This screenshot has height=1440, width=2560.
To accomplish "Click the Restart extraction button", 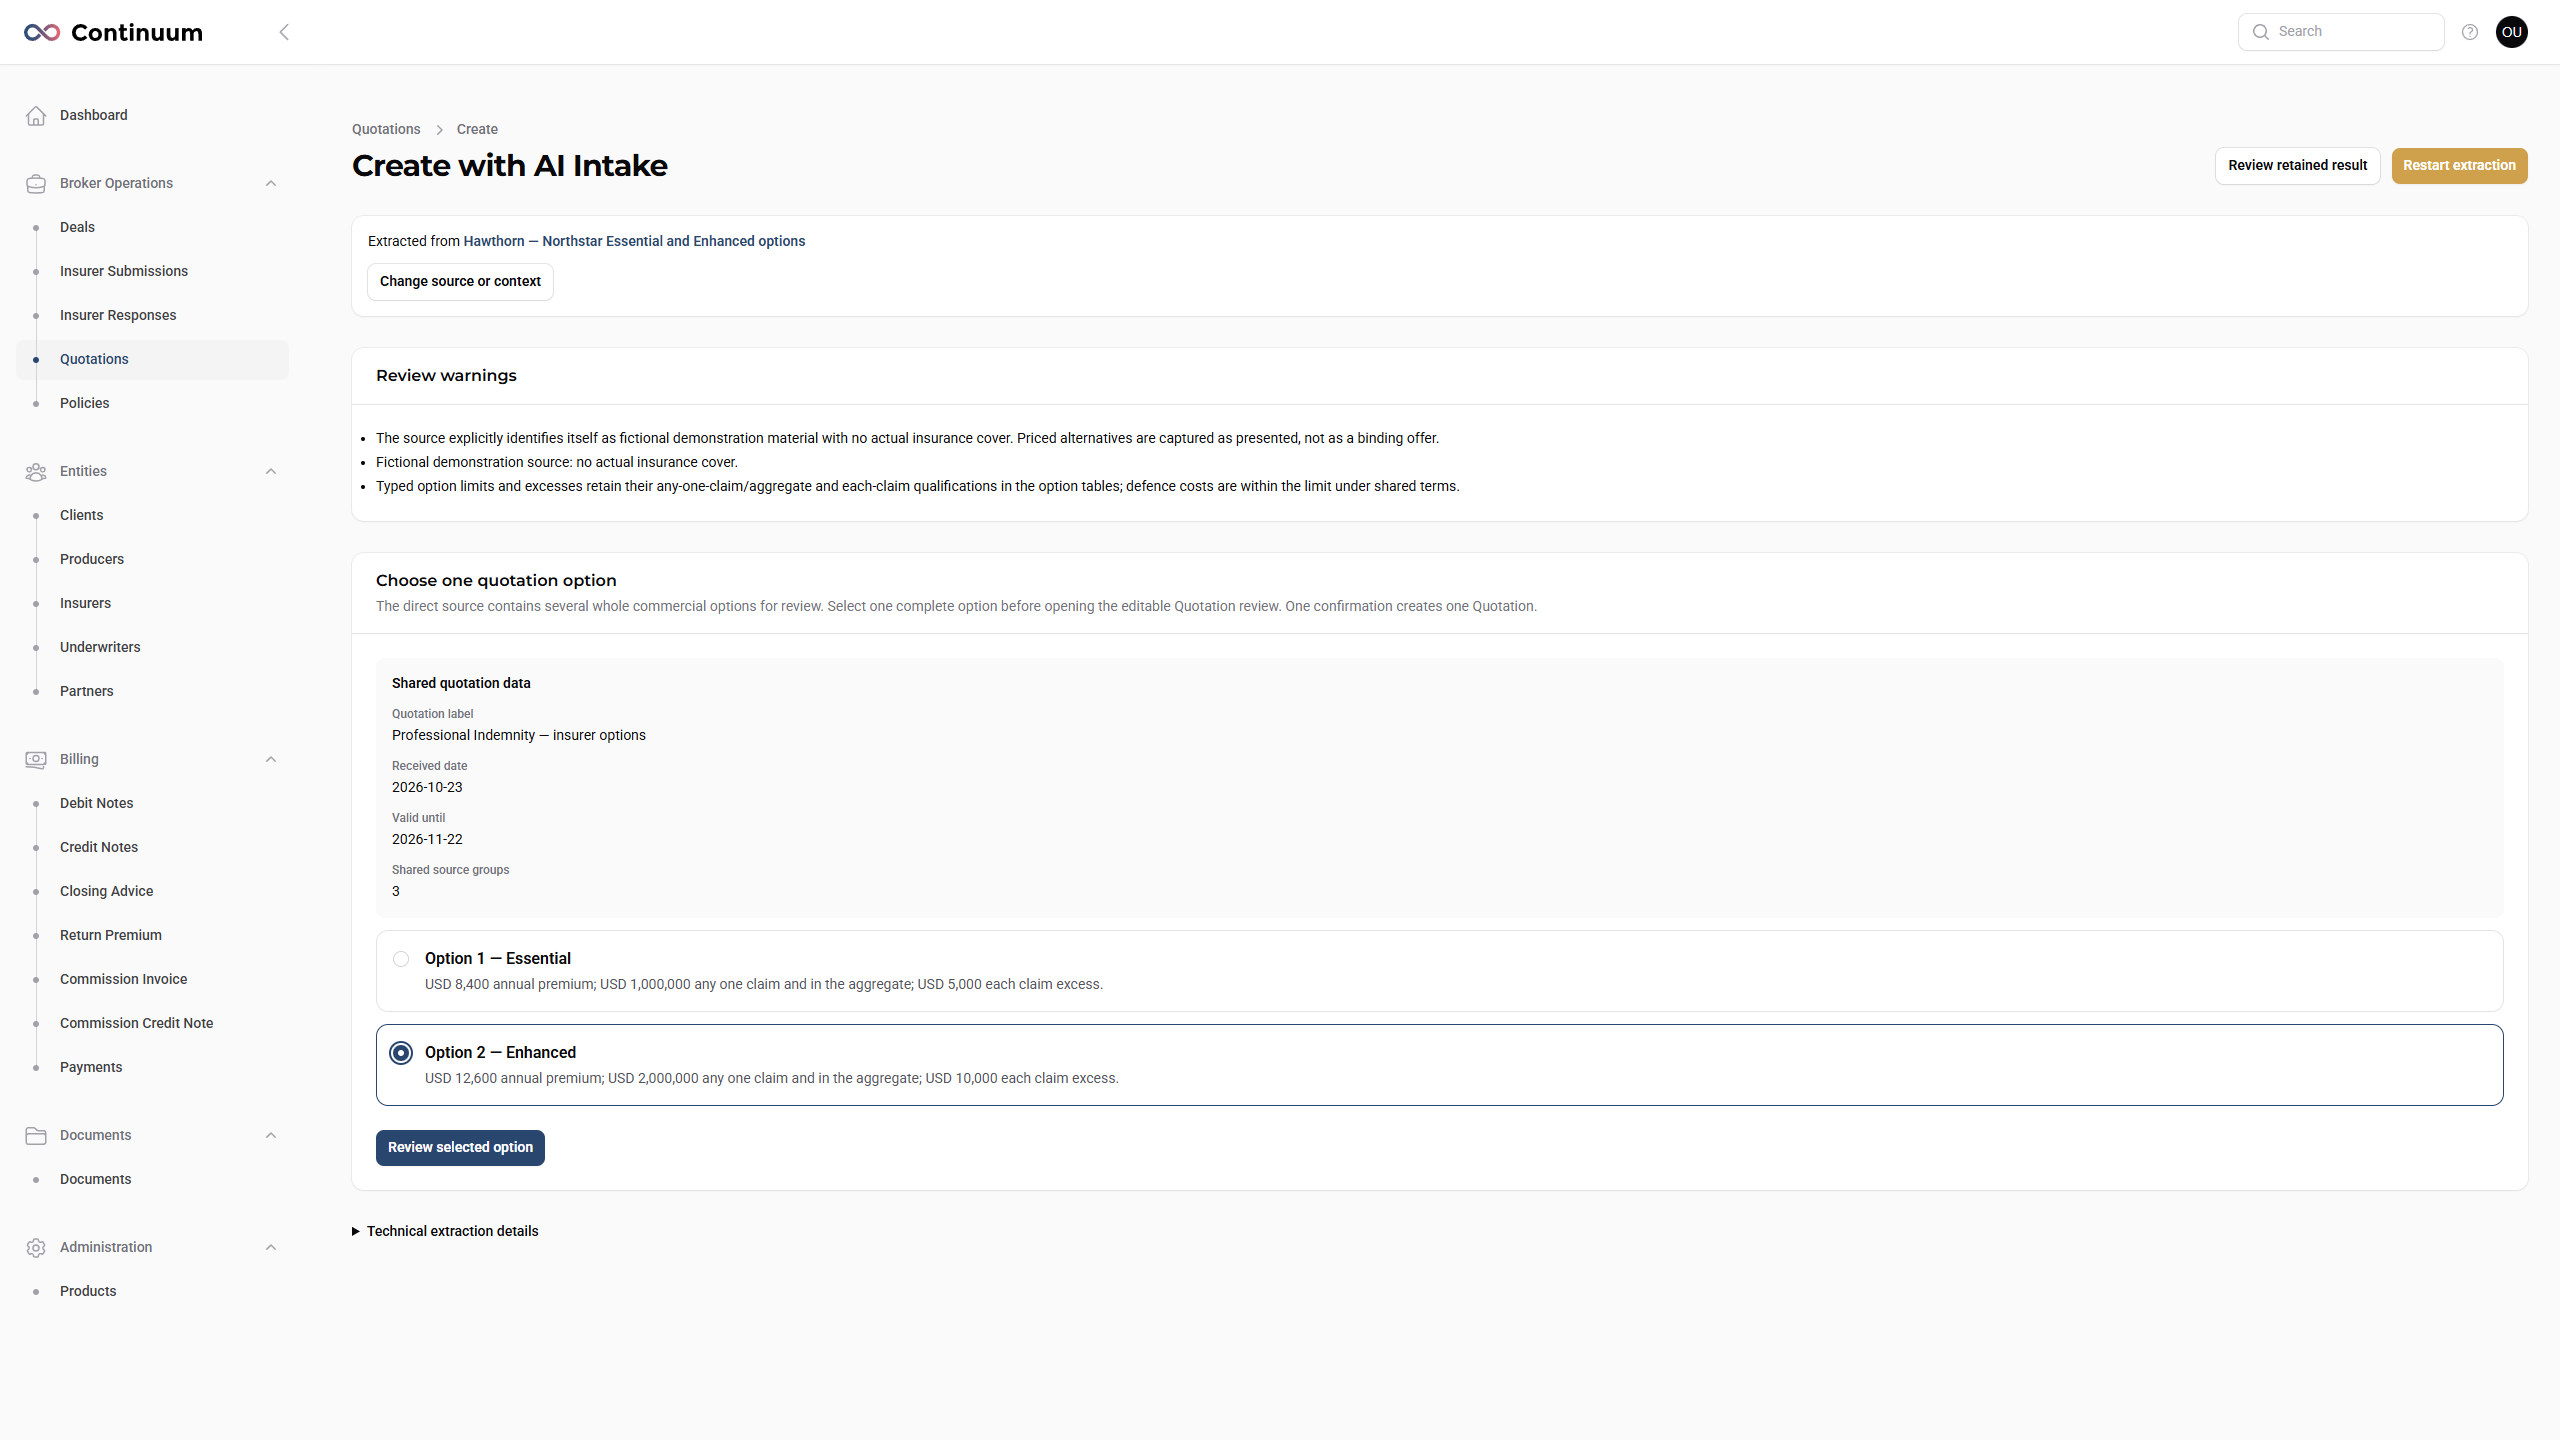I will 2459,166.
